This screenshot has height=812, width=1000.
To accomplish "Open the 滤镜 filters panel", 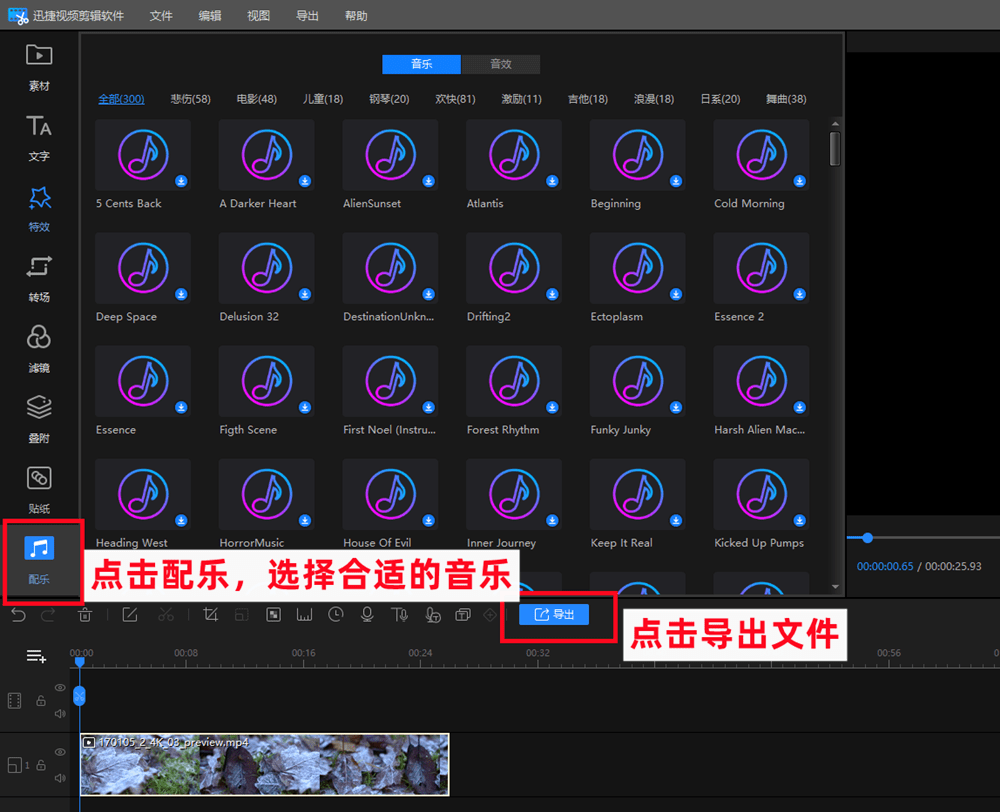I will [39, 350].
